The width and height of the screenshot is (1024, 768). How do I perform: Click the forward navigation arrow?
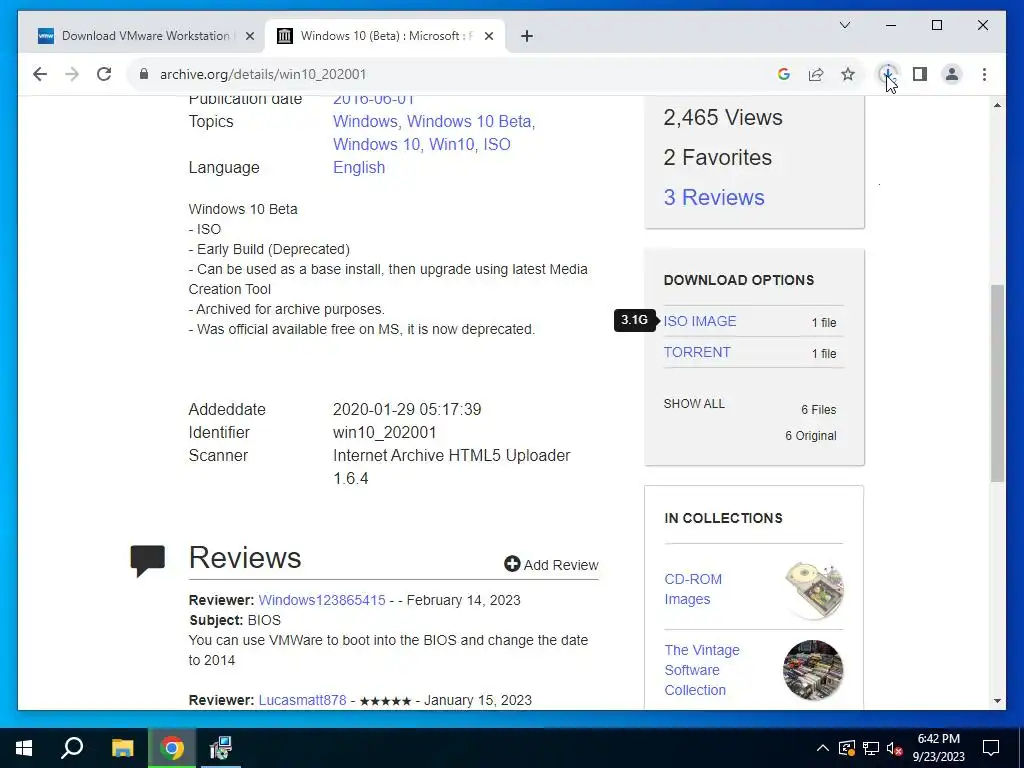(72, 74)
